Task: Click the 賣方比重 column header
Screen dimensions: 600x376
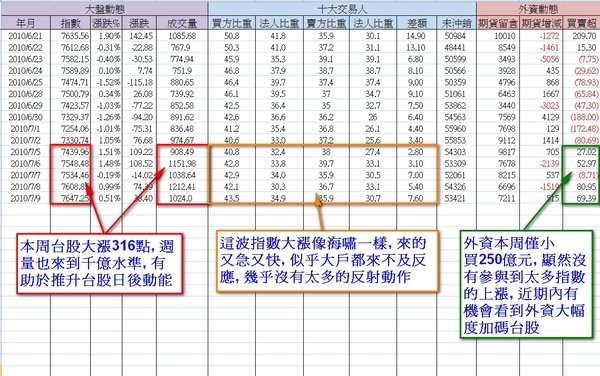Action: 326,23
